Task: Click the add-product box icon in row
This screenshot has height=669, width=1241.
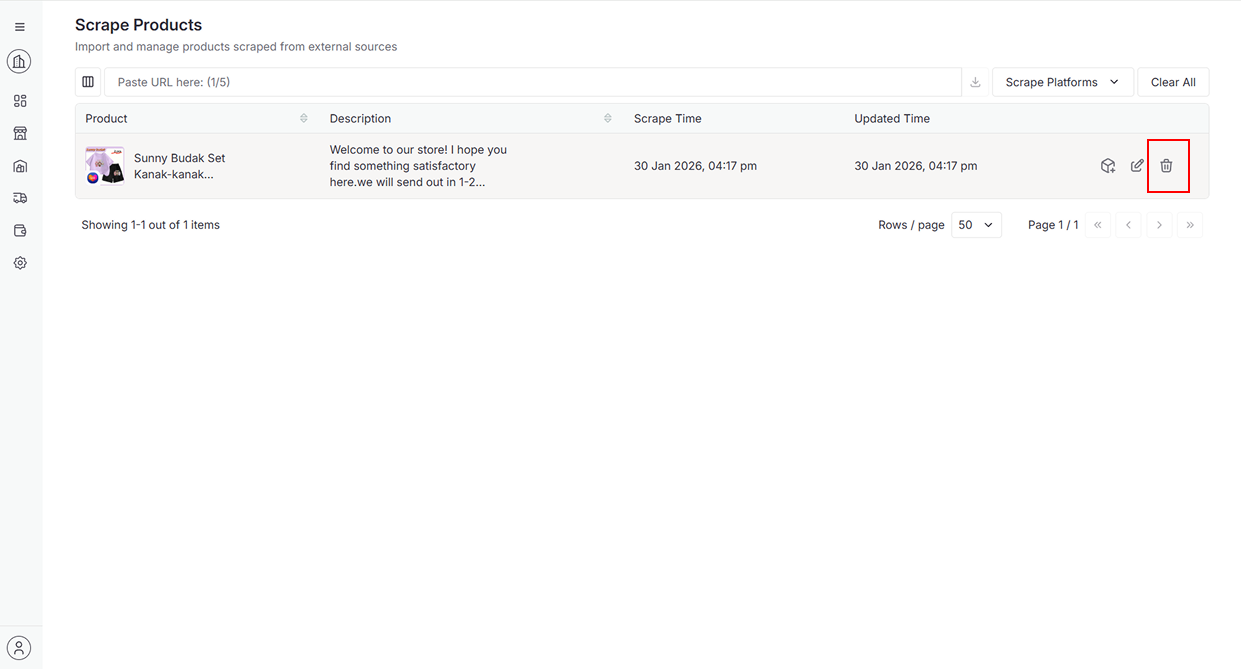Action: tap(1108, 166)
